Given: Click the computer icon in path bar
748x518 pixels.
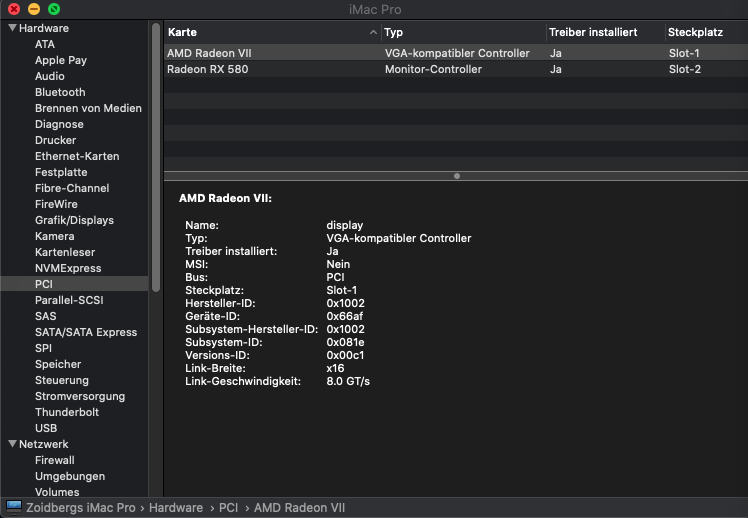Looking at the screenshot, I should point(14,507).
